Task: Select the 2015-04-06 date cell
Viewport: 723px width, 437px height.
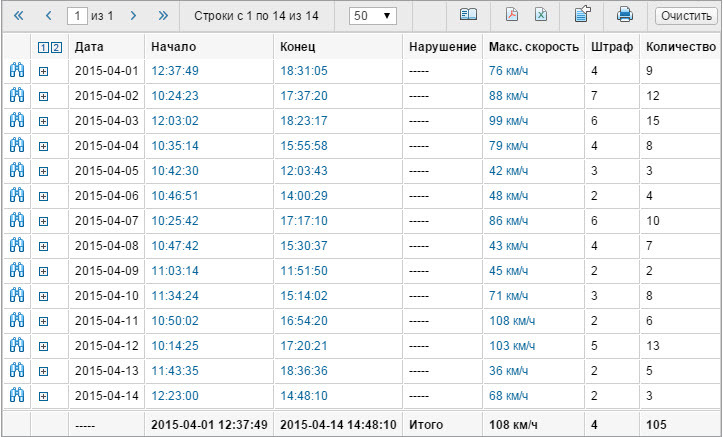Action: (107, 195)
